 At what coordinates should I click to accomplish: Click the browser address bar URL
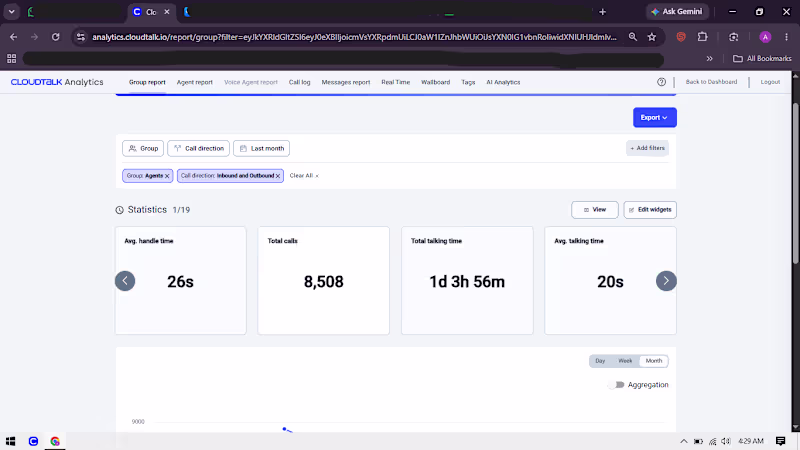(x=354, y=37)
